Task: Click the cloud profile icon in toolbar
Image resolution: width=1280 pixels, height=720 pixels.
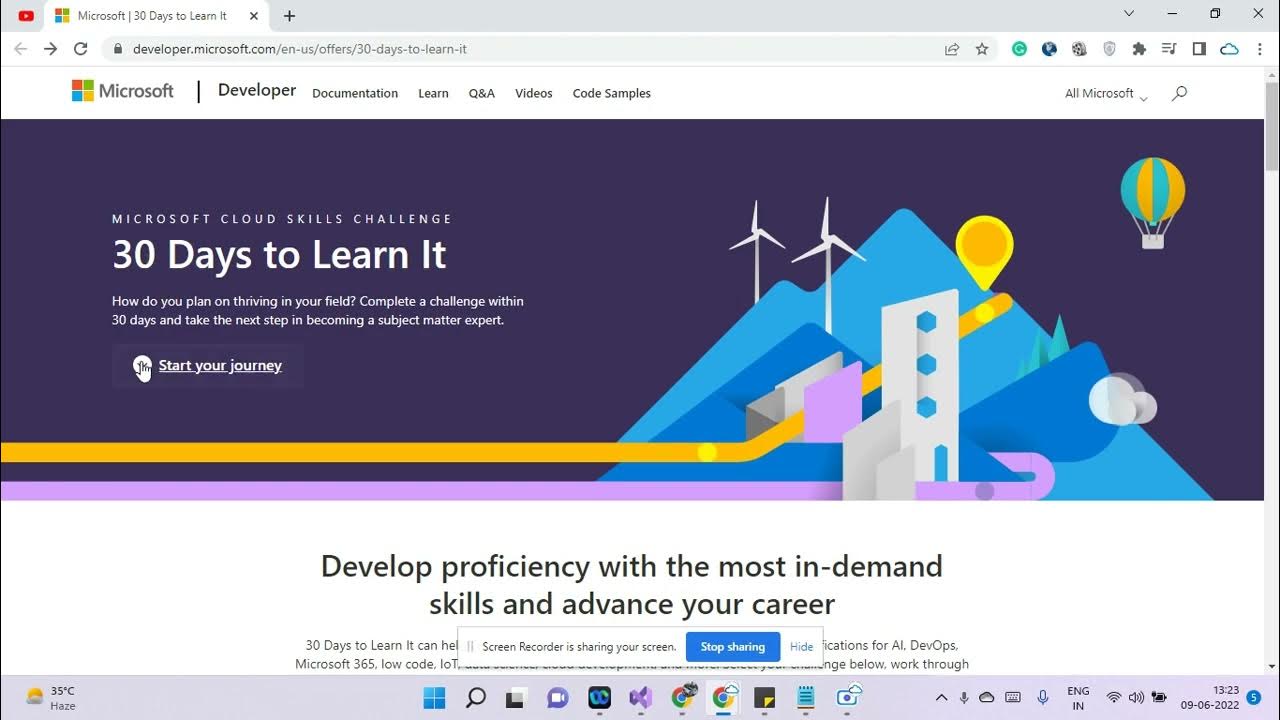Action: [1230, 49]
